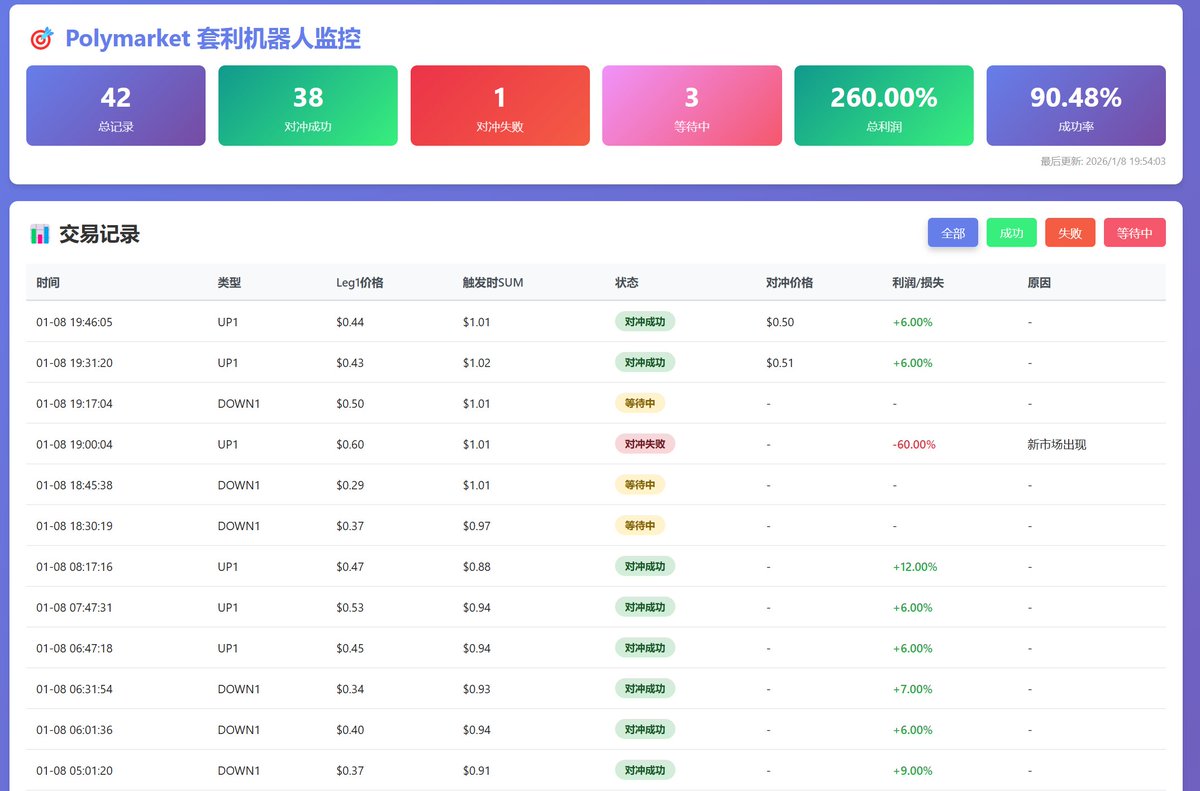Click 等待中 badge in 18:30:19 row

[x=640, y=526]
